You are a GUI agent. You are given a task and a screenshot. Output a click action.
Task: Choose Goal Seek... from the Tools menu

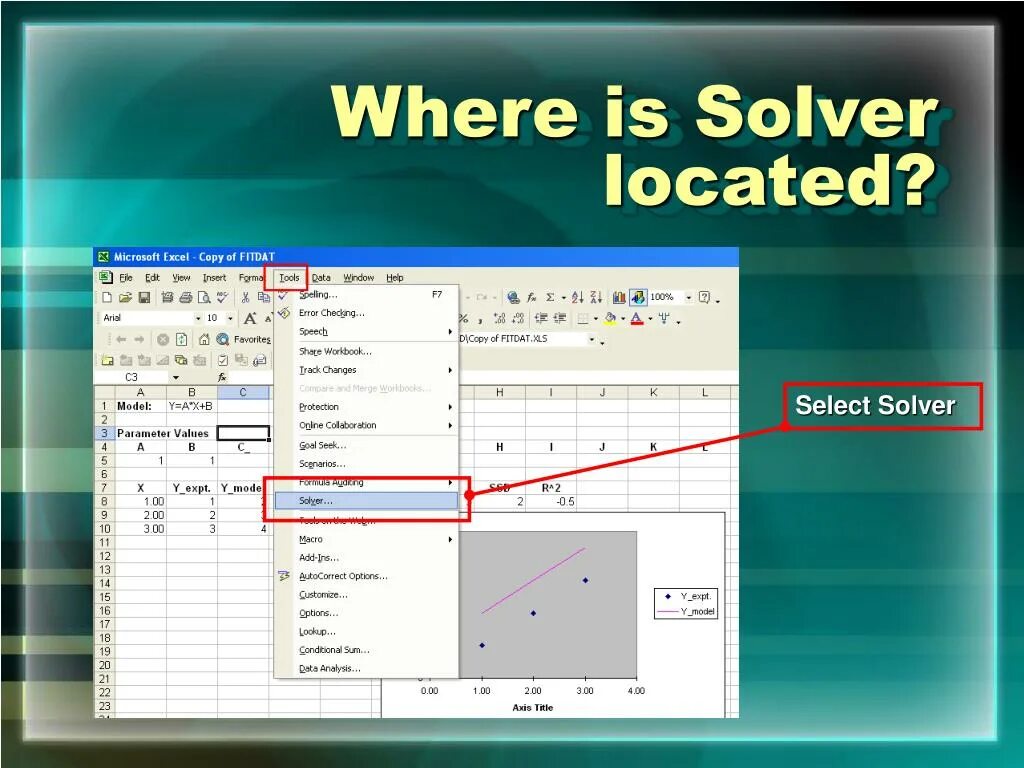tap(366, 445)
